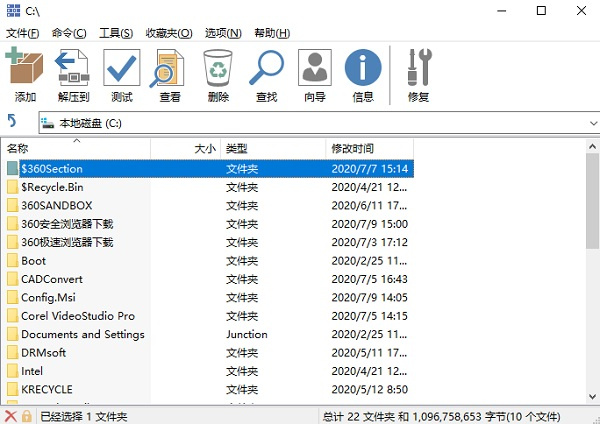Sort by Size (大小) column header
This screenshot has height=424, width=600.
point(186,148)
